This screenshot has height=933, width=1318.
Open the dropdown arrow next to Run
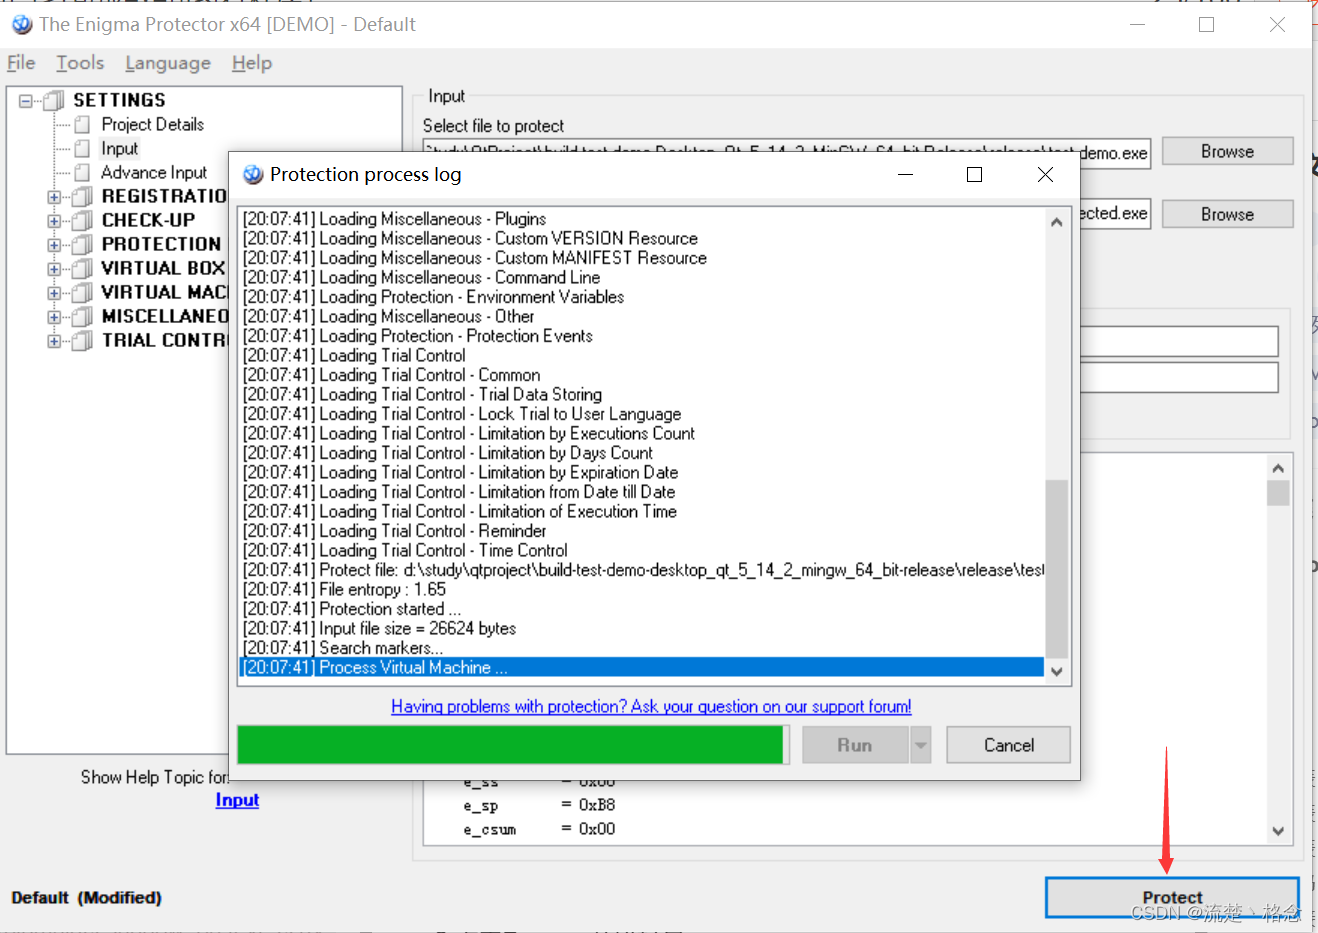point(921,745)
